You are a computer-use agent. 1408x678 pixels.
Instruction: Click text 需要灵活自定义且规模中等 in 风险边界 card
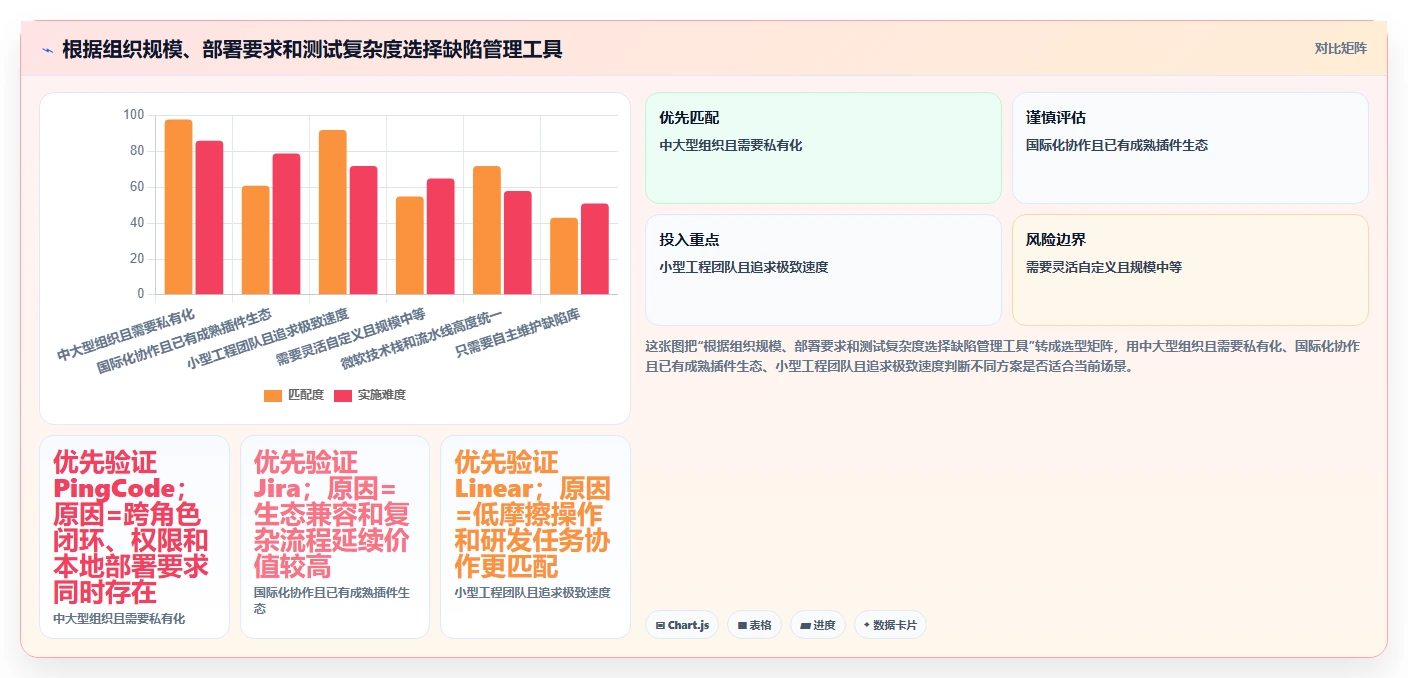point(1104,267)
